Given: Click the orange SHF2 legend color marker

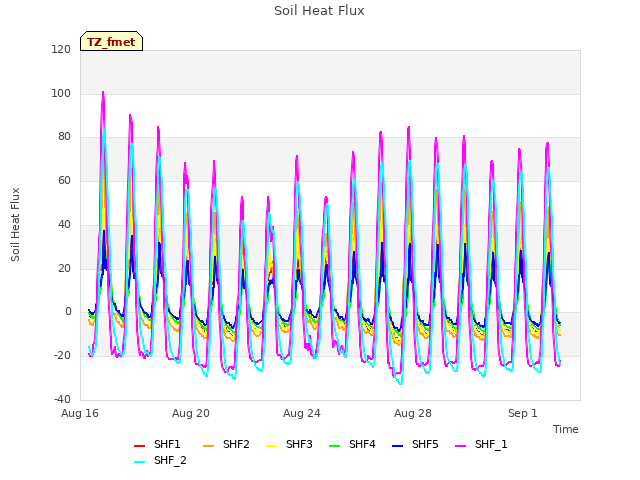Looking at the screenshot, I should (209, 446).
